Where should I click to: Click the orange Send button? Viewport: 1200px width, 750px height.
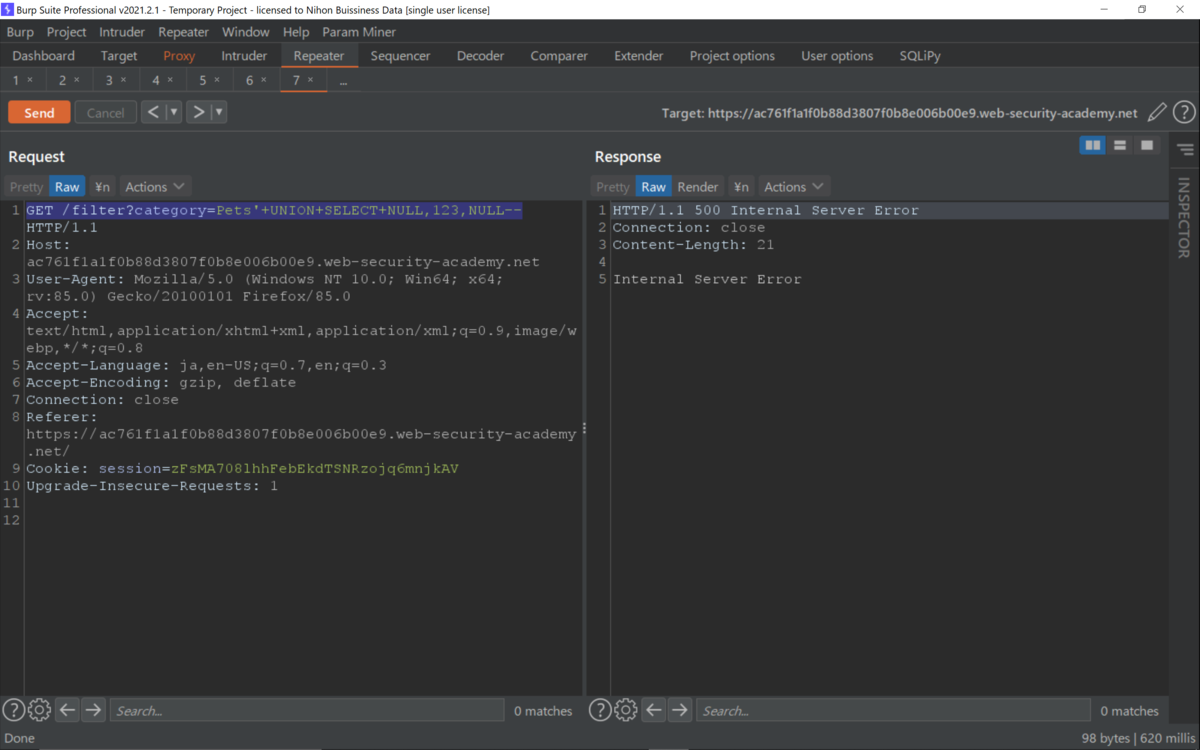click(39, 112)
